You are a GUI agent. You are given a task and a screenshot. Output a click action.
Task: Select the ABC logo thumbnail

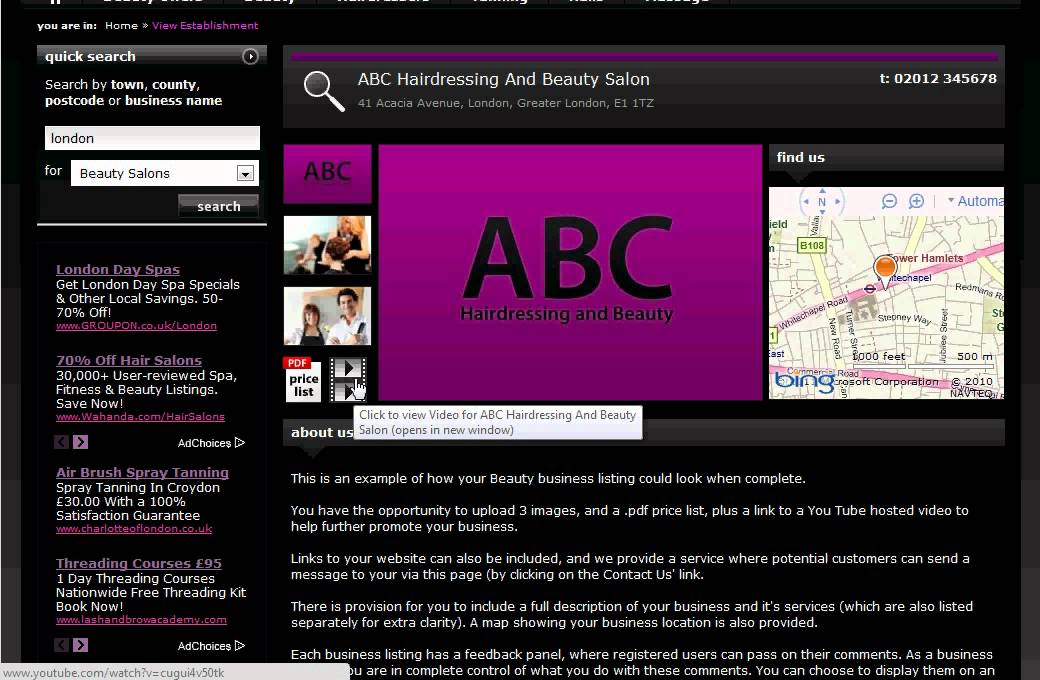click(328, 173)
